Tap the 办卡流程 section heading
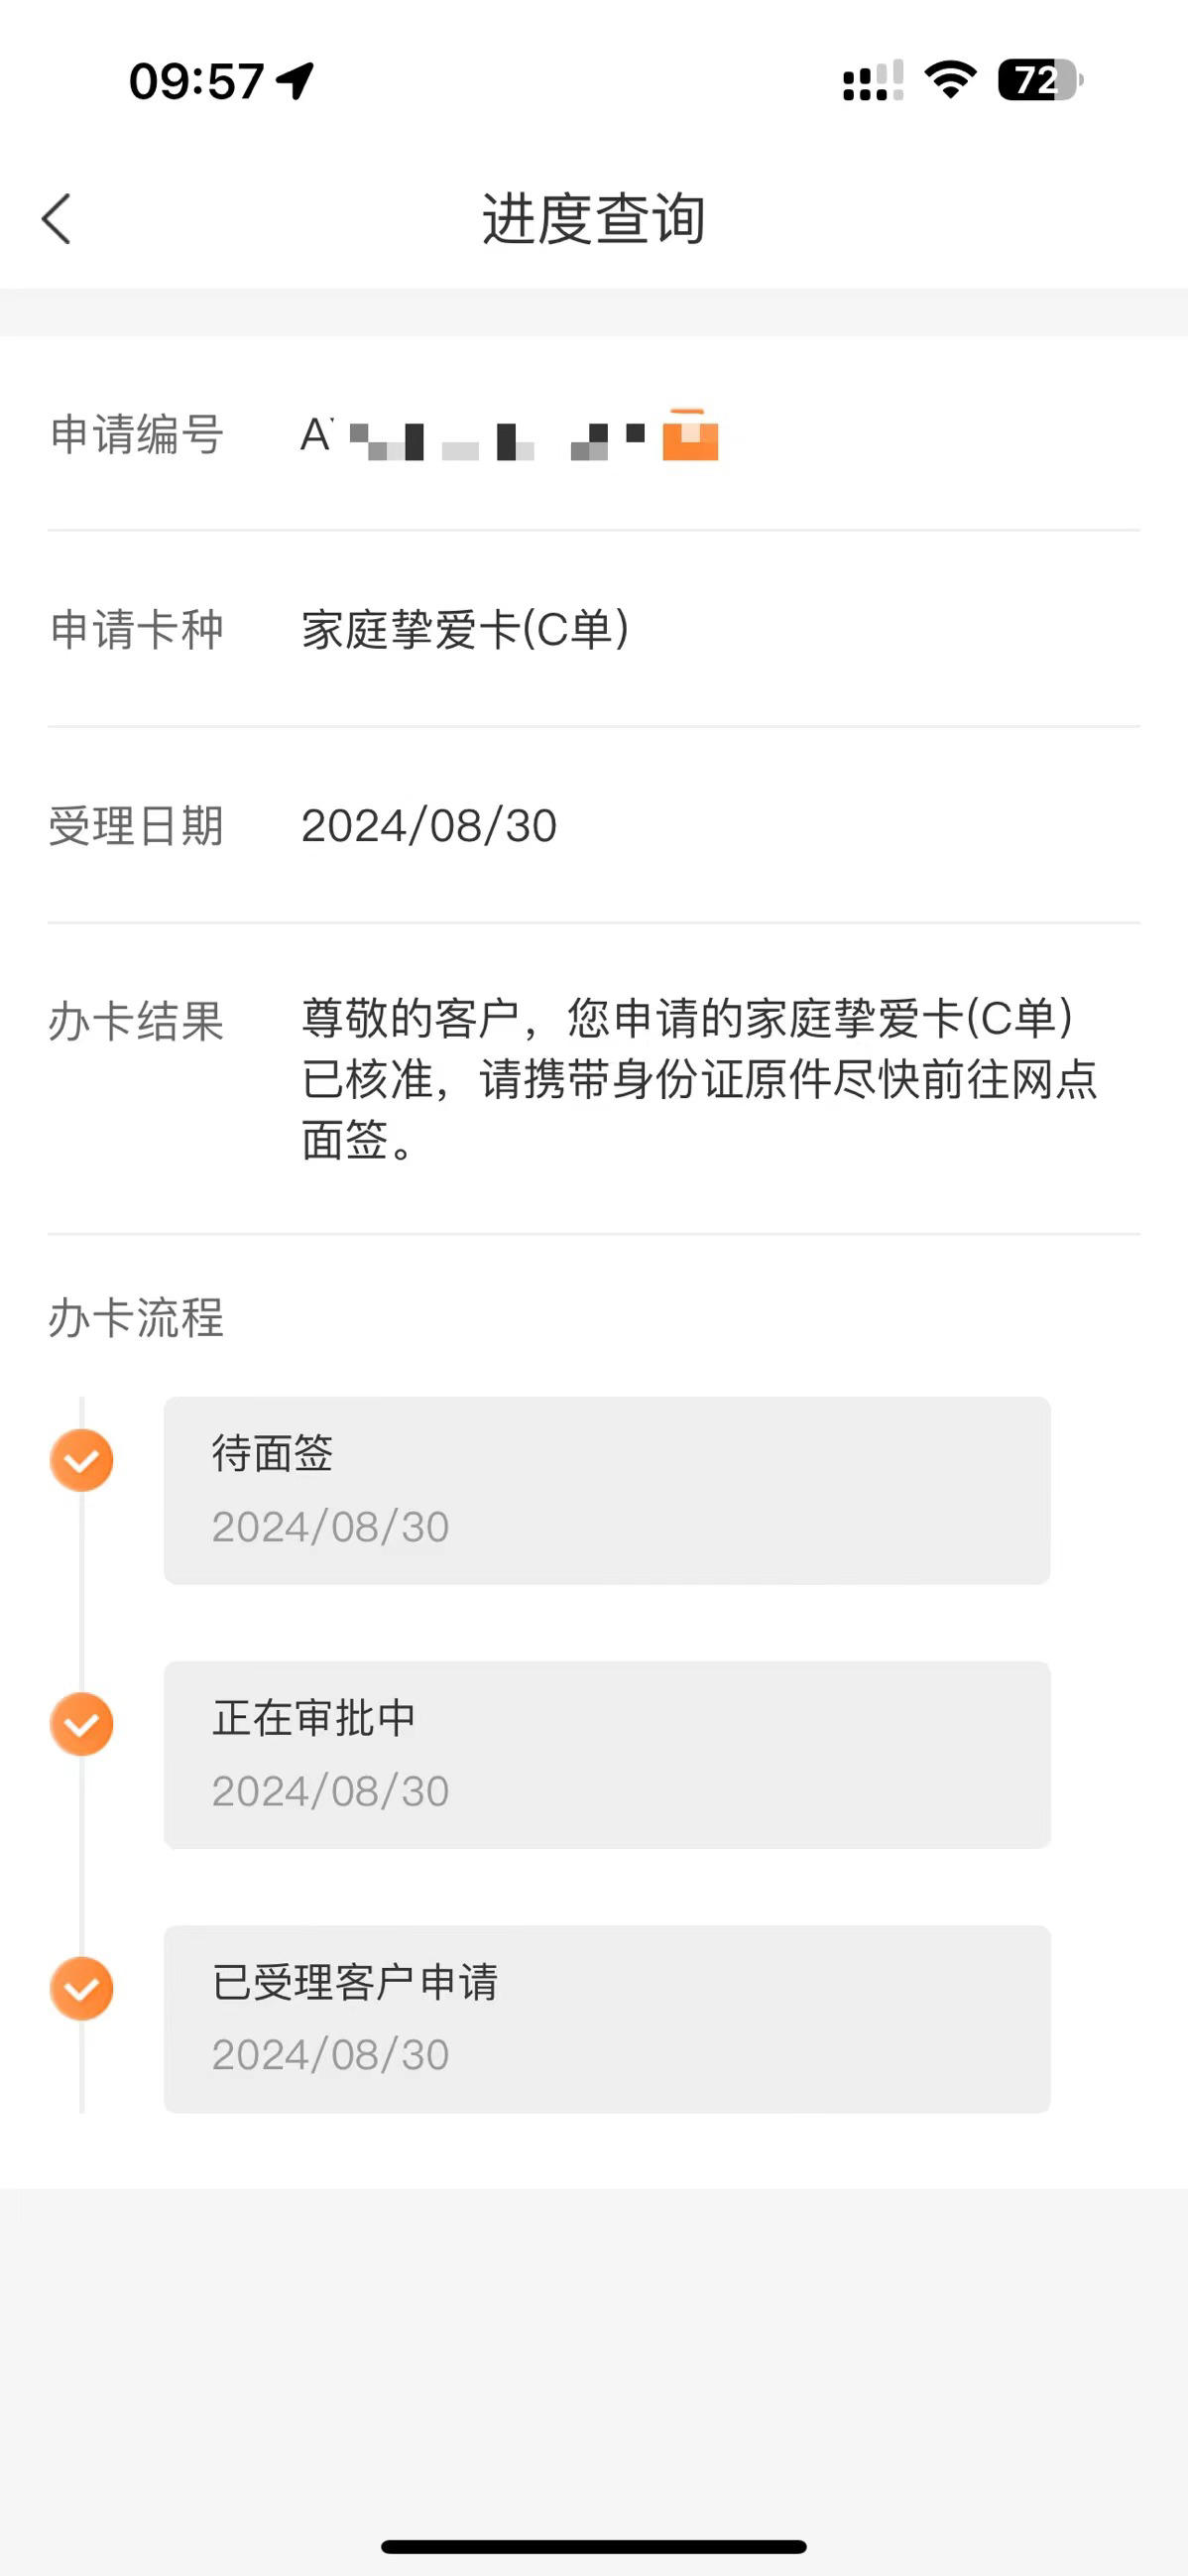The image size is (1188, 2576). click(x=136, y=1318)
